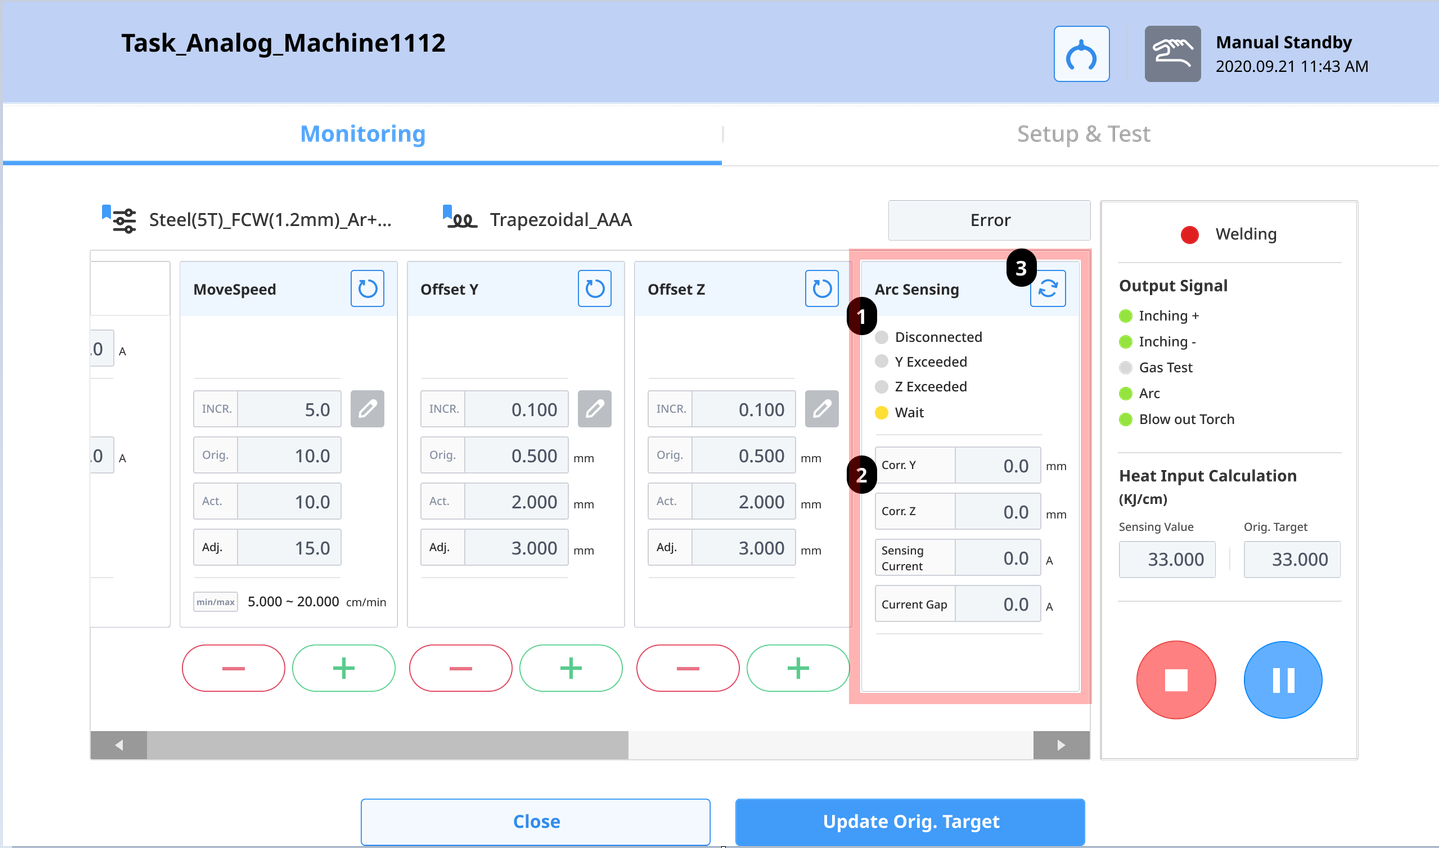Increase Offset Y with the plus button
This screenshot has height=848, width=1439.
(570, 668)
